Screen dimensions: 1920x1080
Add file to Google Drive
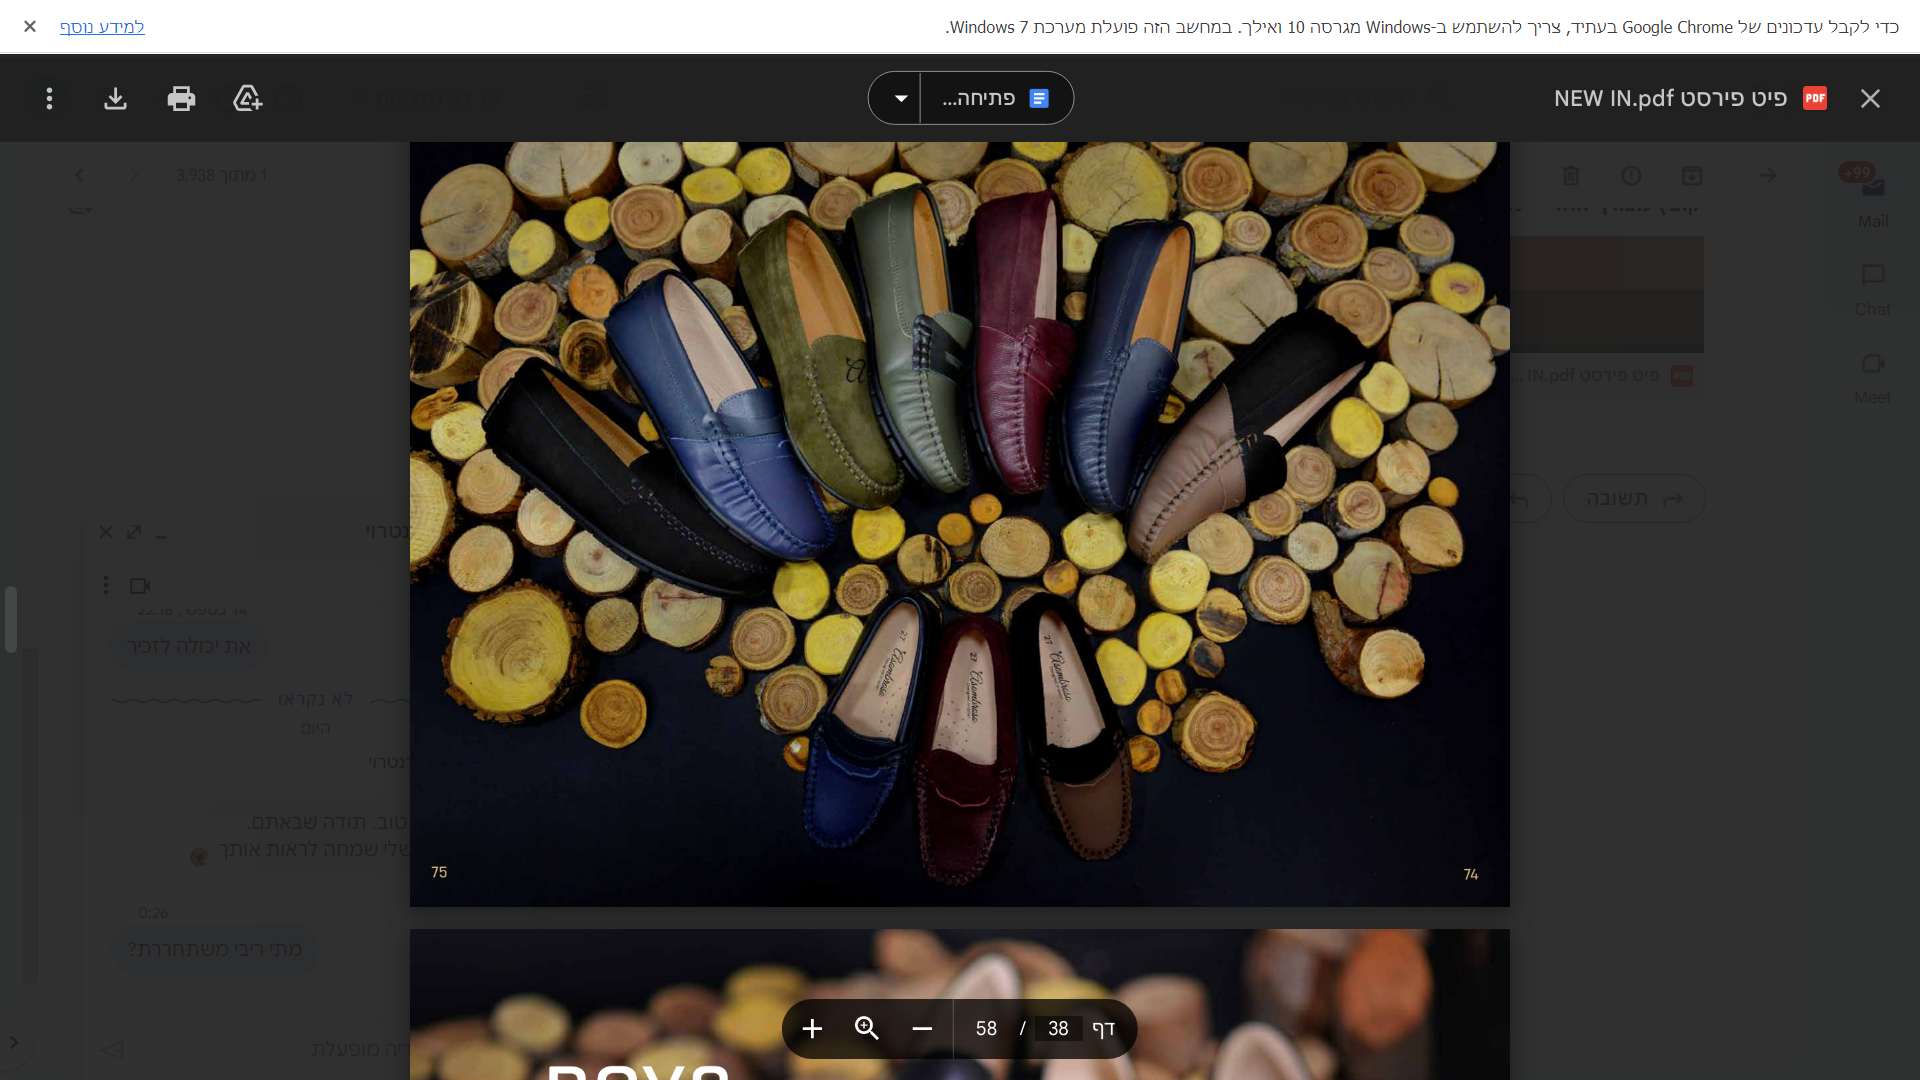click(247, 98)
